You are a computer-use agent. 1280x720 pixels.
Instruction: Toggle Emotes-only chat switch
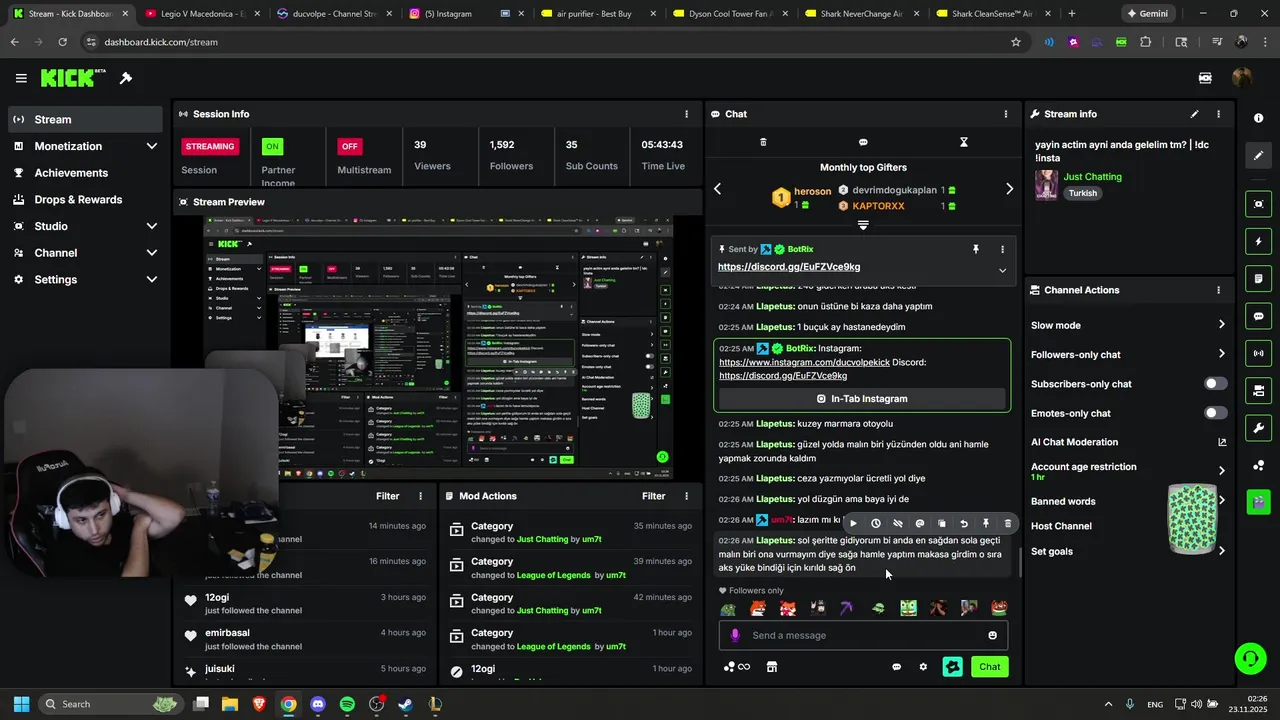point(1215,413)
